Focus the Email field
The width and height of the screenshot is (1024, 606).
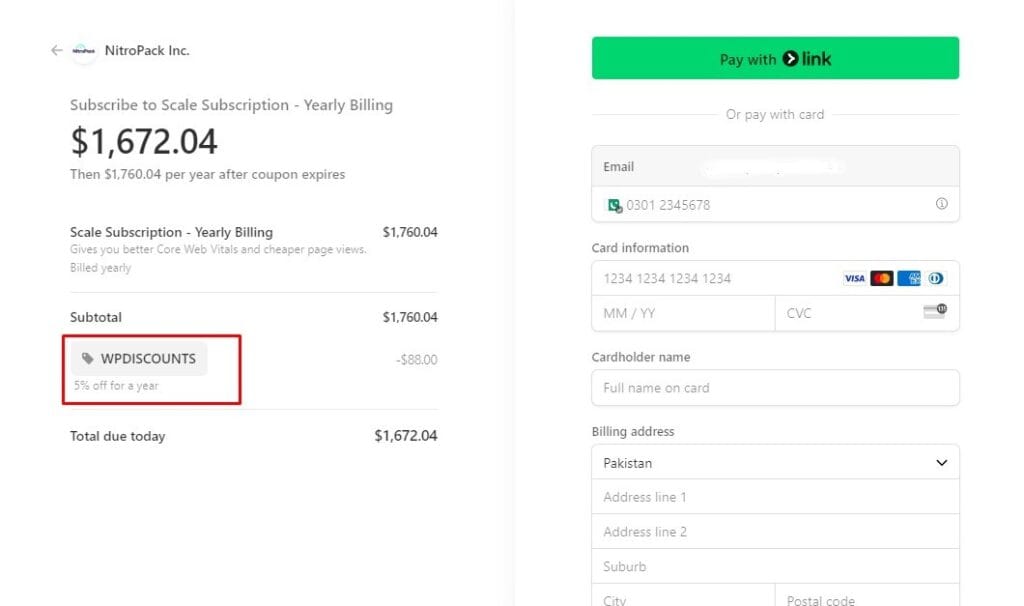(775, 167)
